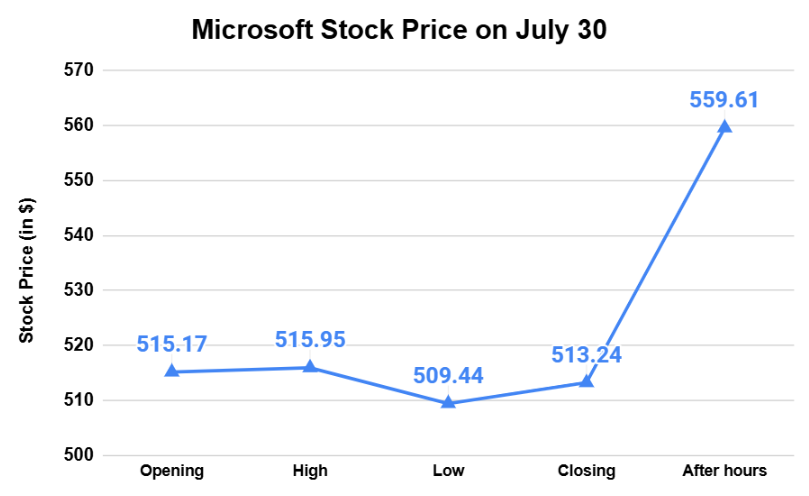Image resolution: width=809 pixels, height=496 pixels.
Task: Click the Opening data point triangle marker
Action: click(x=172, y=371)
